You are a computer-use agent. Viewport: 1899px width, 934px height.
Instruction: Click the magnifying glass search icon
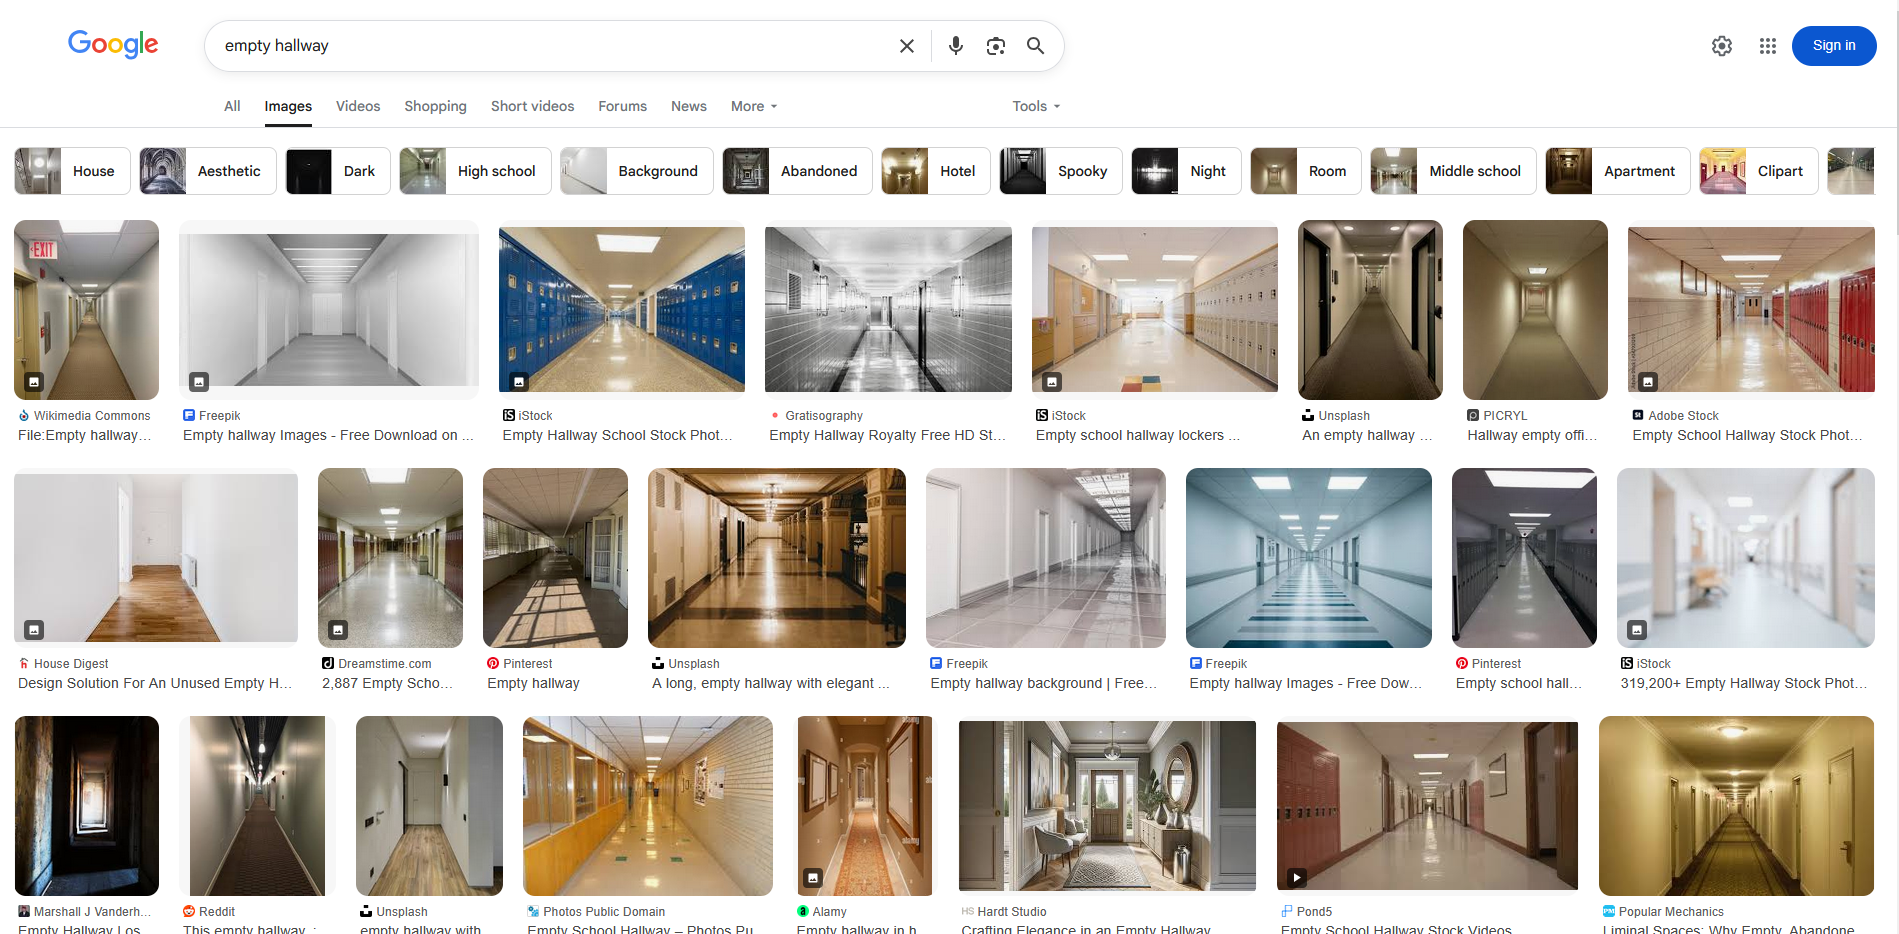(1035, 46)
